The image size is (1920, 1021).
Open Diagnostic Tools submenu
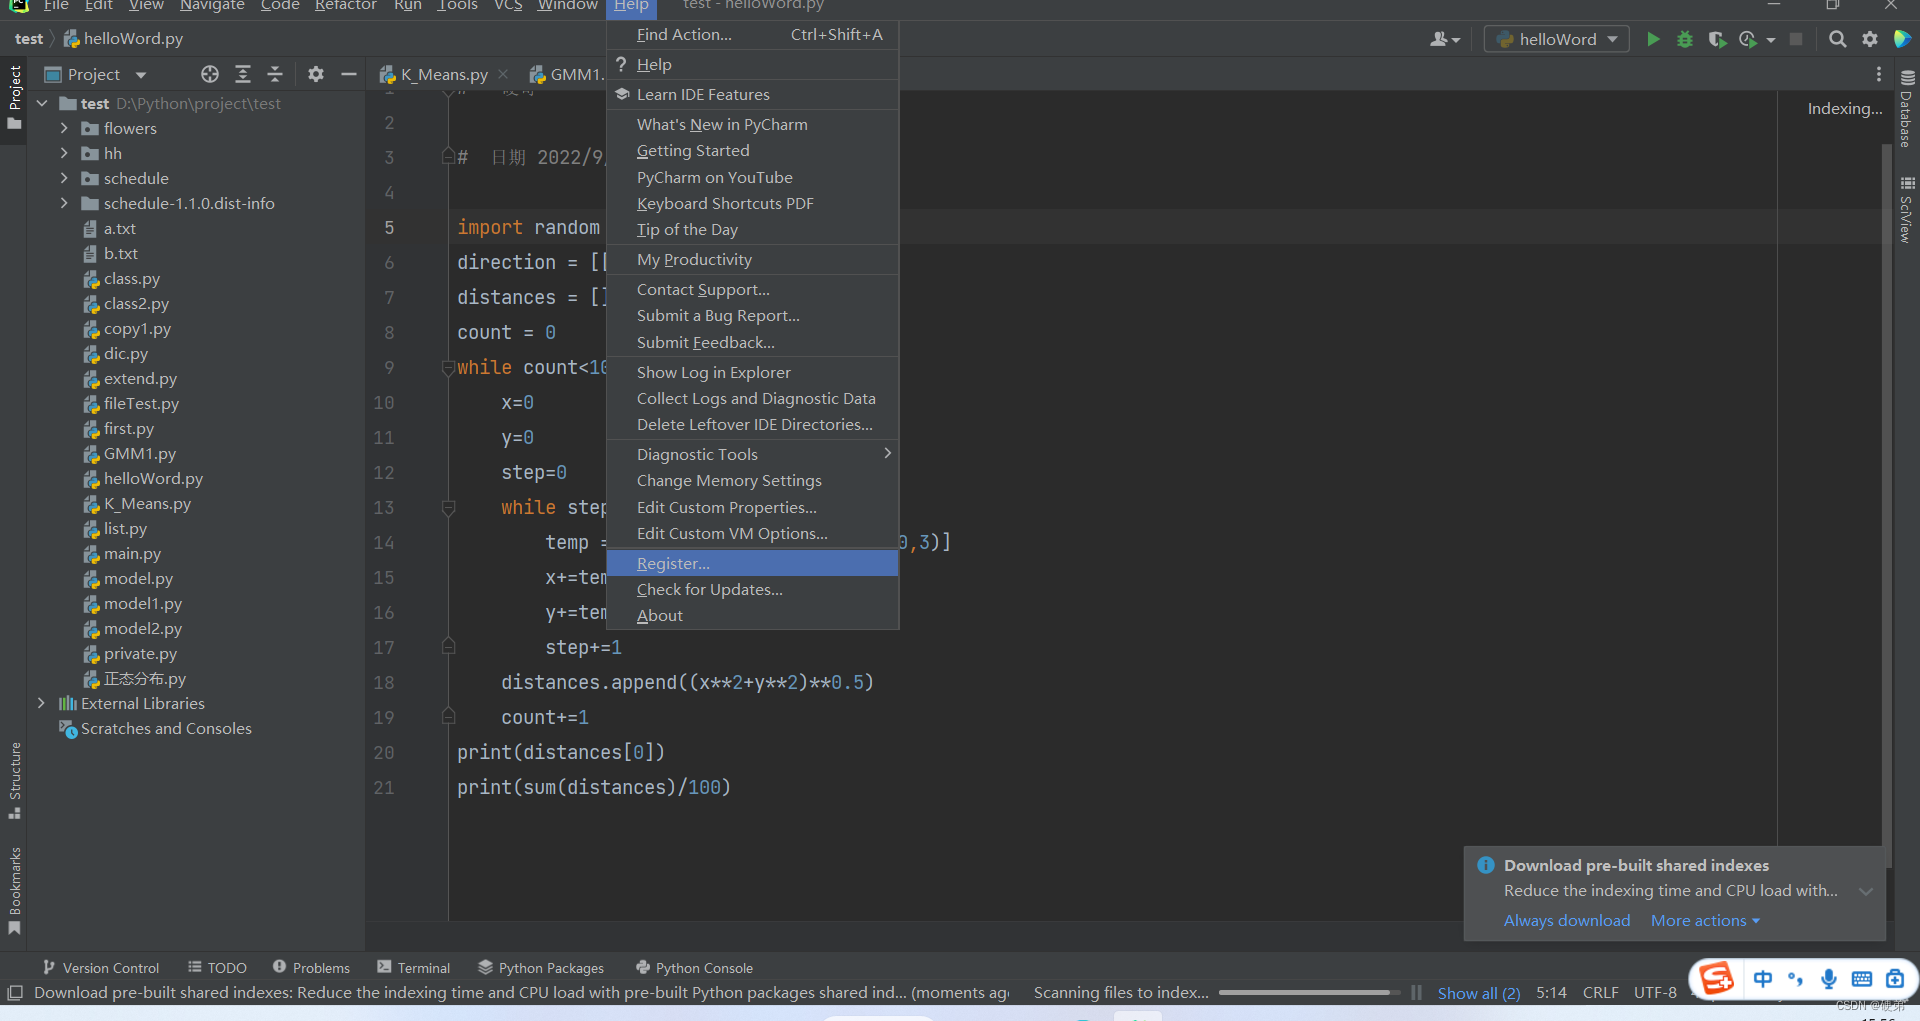pos(752,454)
